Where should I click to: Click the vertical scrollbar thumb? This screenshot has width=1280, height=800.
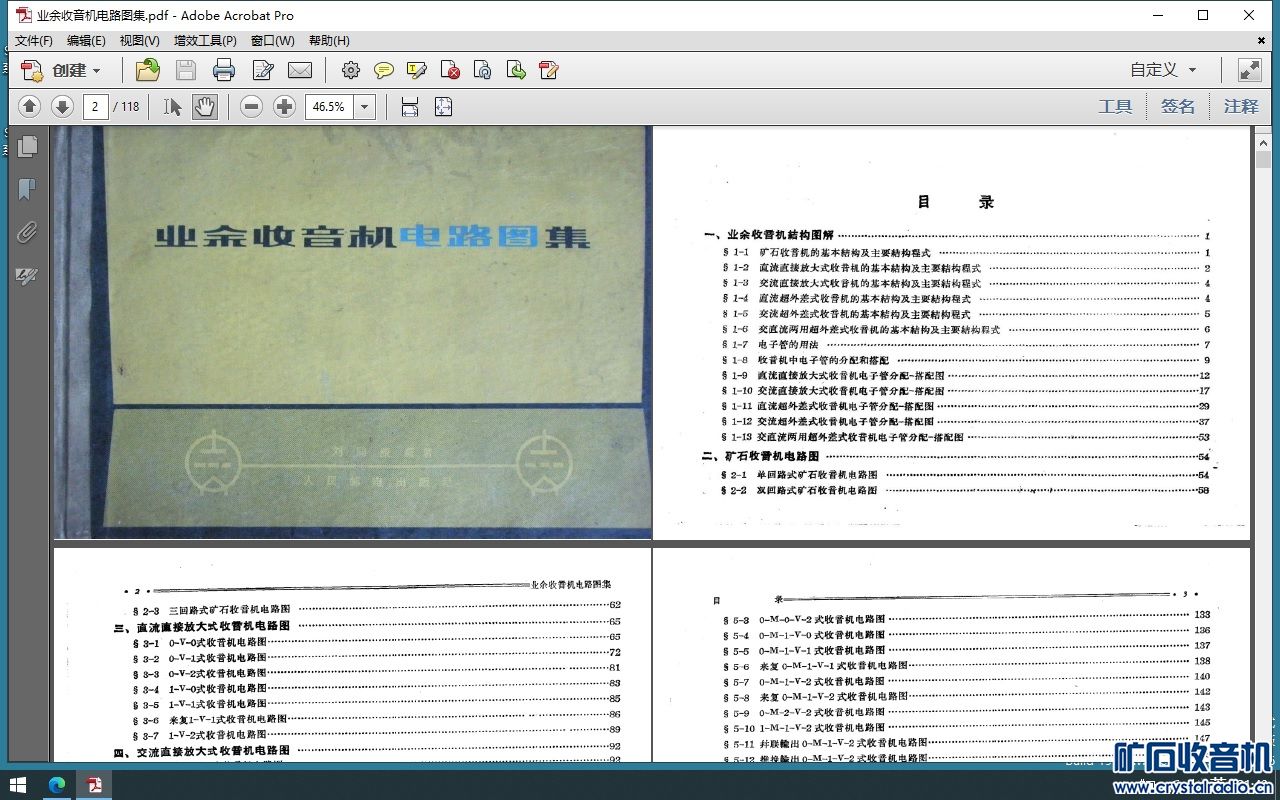click(1262, 159)
